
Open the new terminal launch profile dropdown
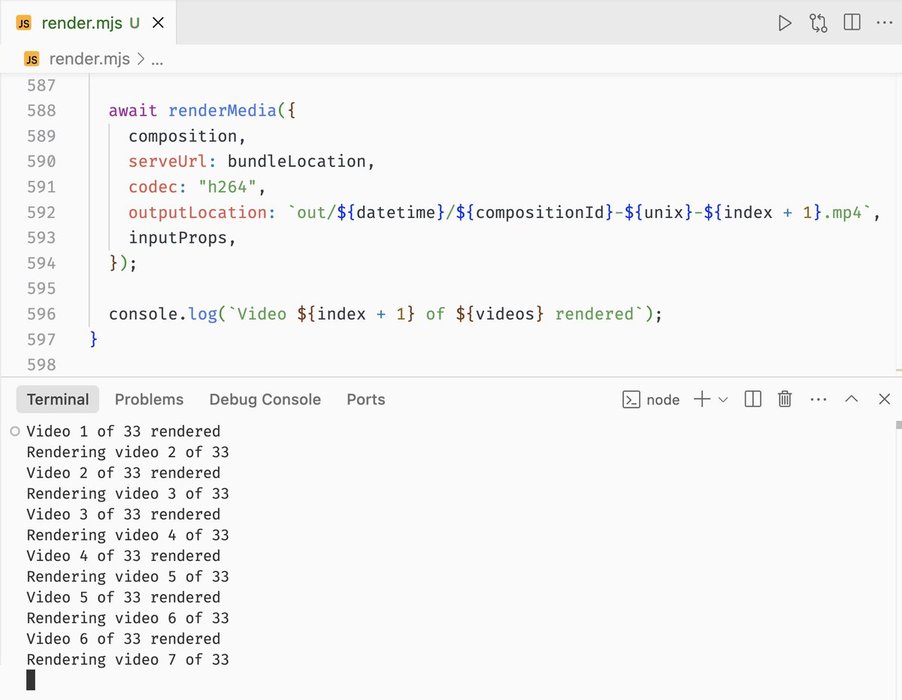pos(723,400)
